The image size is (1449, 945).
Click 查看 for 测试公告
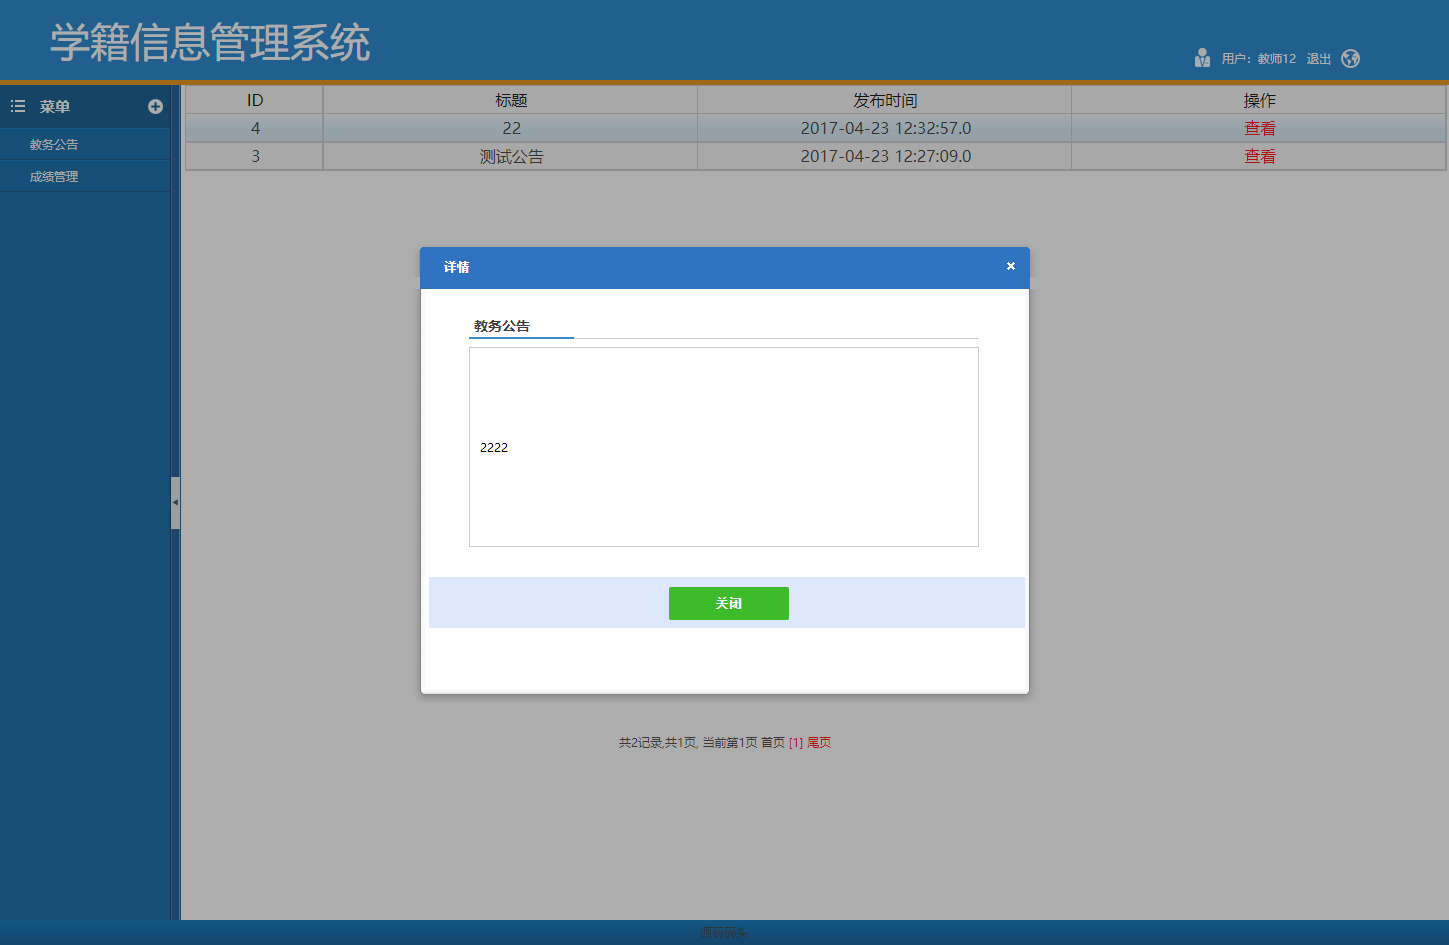(1258, 156)
